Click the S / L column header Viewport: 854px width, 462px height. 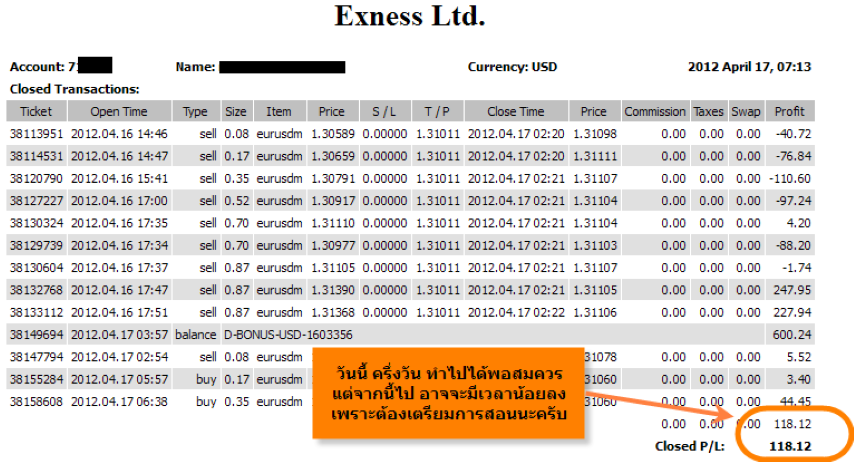pyautogui.click(x=385, y=111)
